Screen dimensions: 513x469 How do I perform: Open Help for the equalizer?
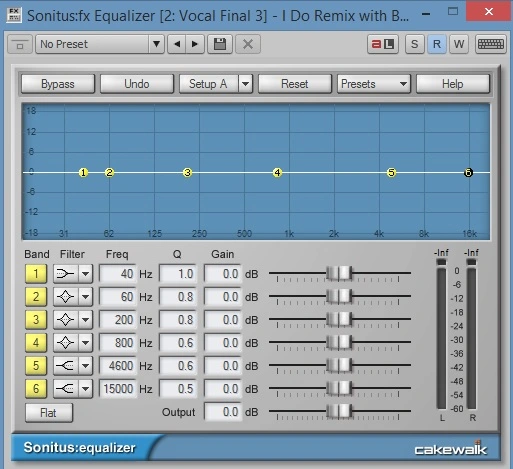click(453, 84)
